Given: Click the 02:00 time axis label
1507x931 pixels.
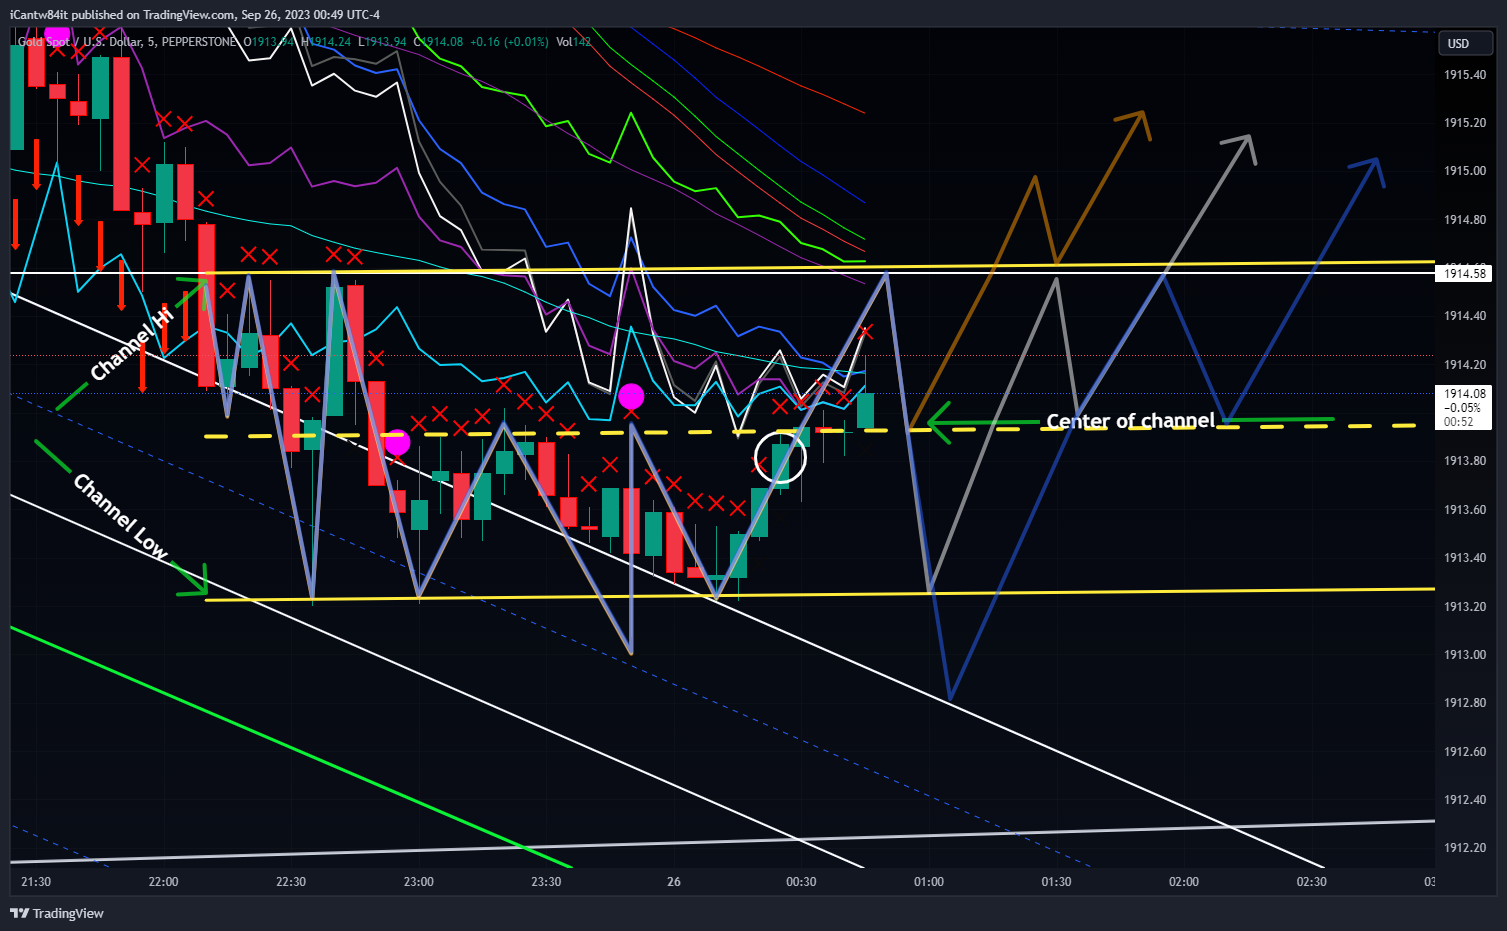Looking at the screenshot, I should (x=1184, y=882).
